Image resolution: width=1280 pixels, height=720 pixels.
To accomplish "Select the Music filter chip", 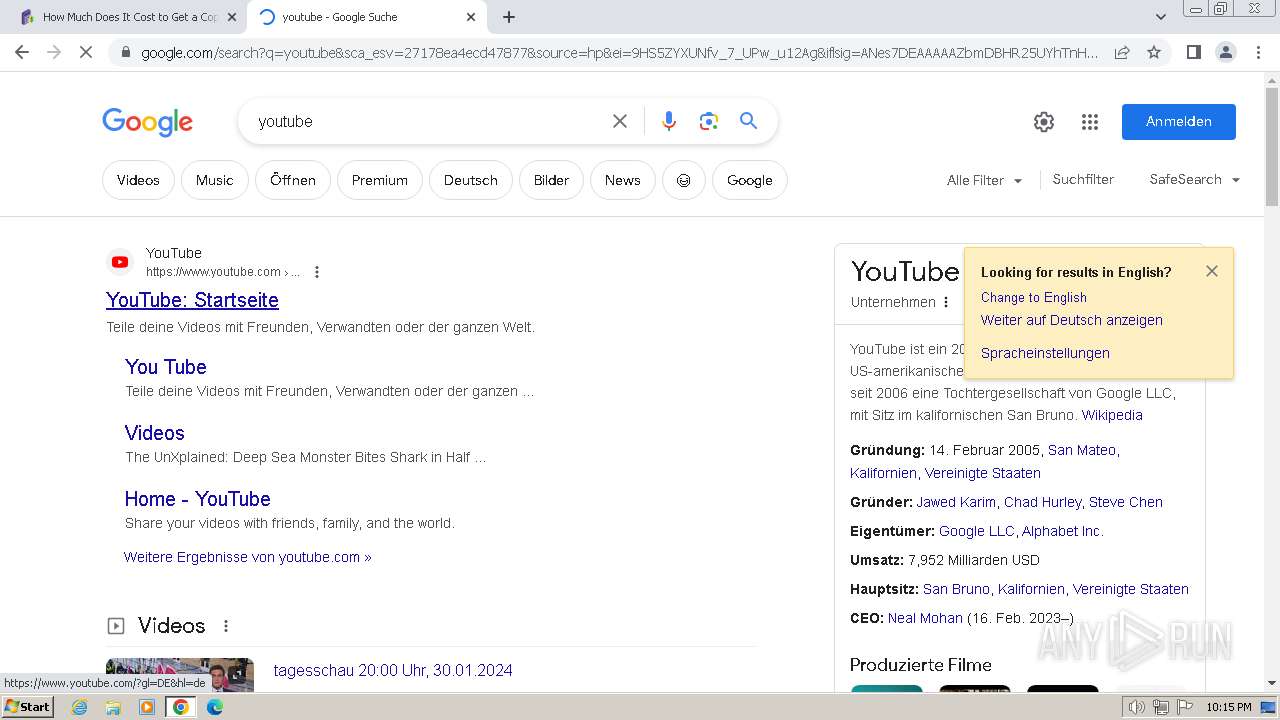I will (214, 180).
